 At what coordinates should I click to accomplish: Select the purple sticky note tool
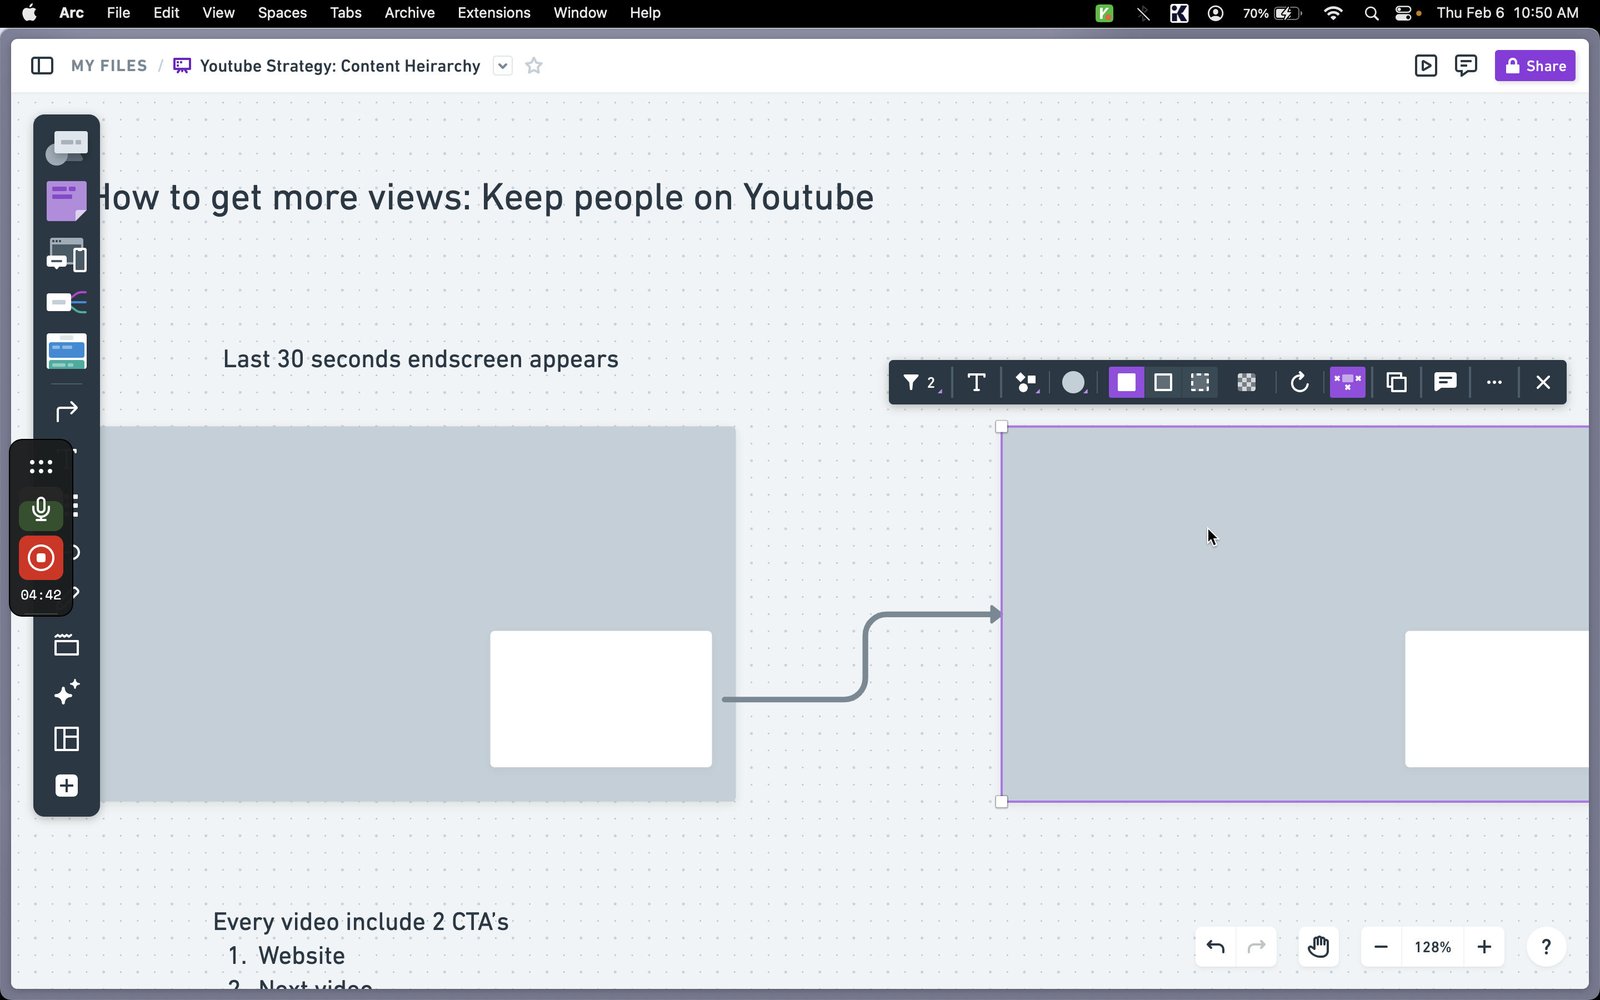pyautogui.click(x=66, y=201)
